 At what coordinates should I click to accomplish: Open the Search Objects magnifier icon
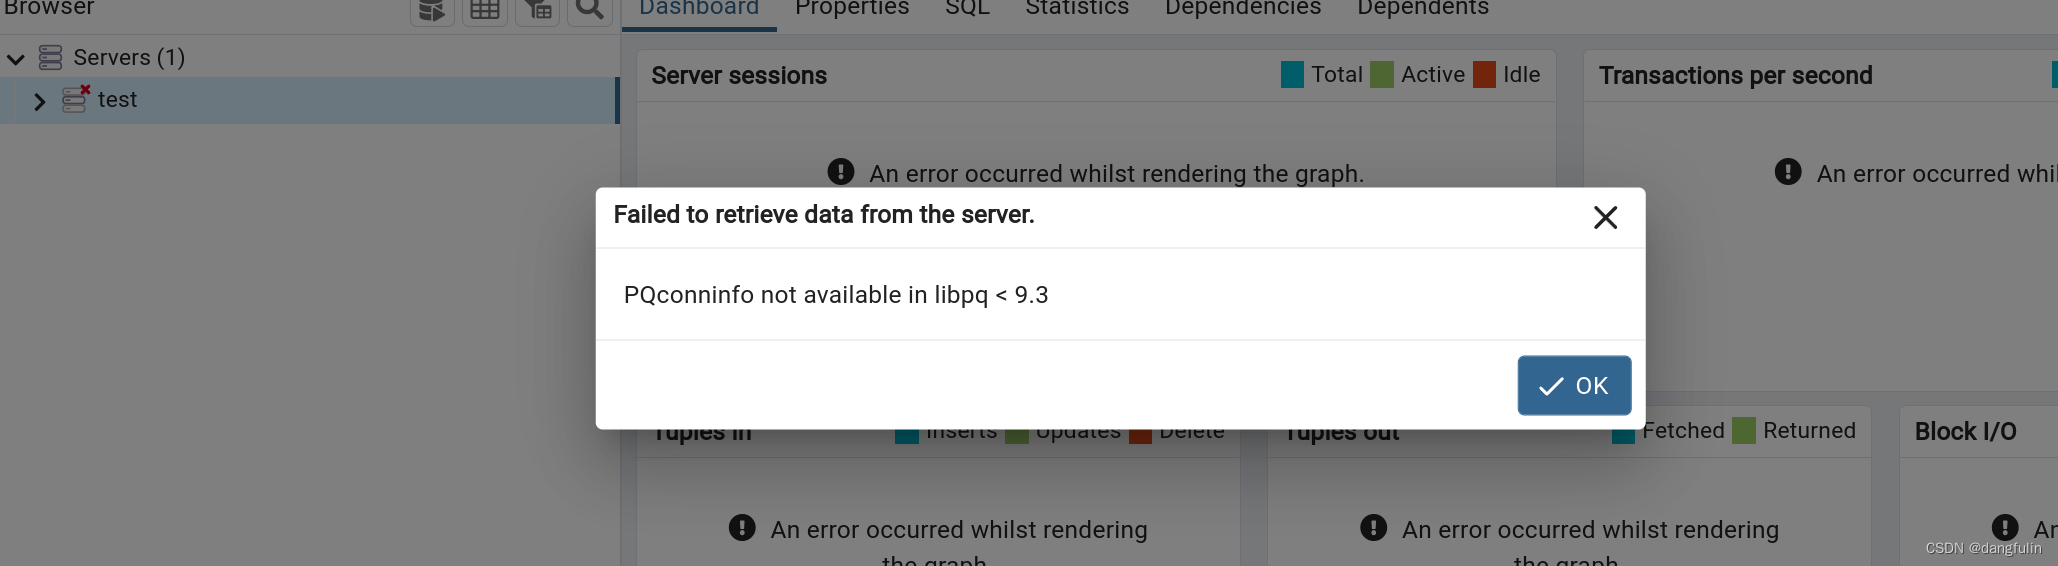[x=590, y=10]
